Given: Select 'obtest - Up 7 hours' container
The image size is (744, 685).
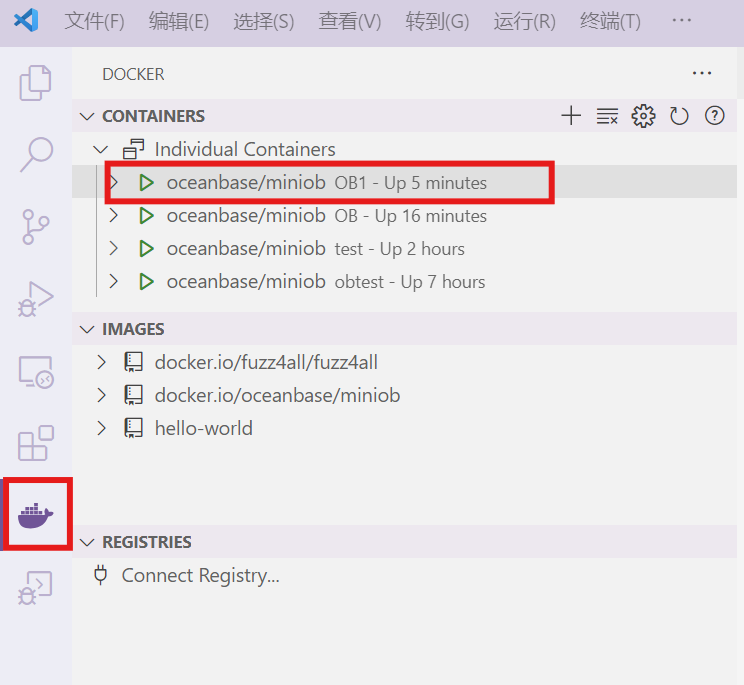Looking at the screenshot, I should 410,282.
